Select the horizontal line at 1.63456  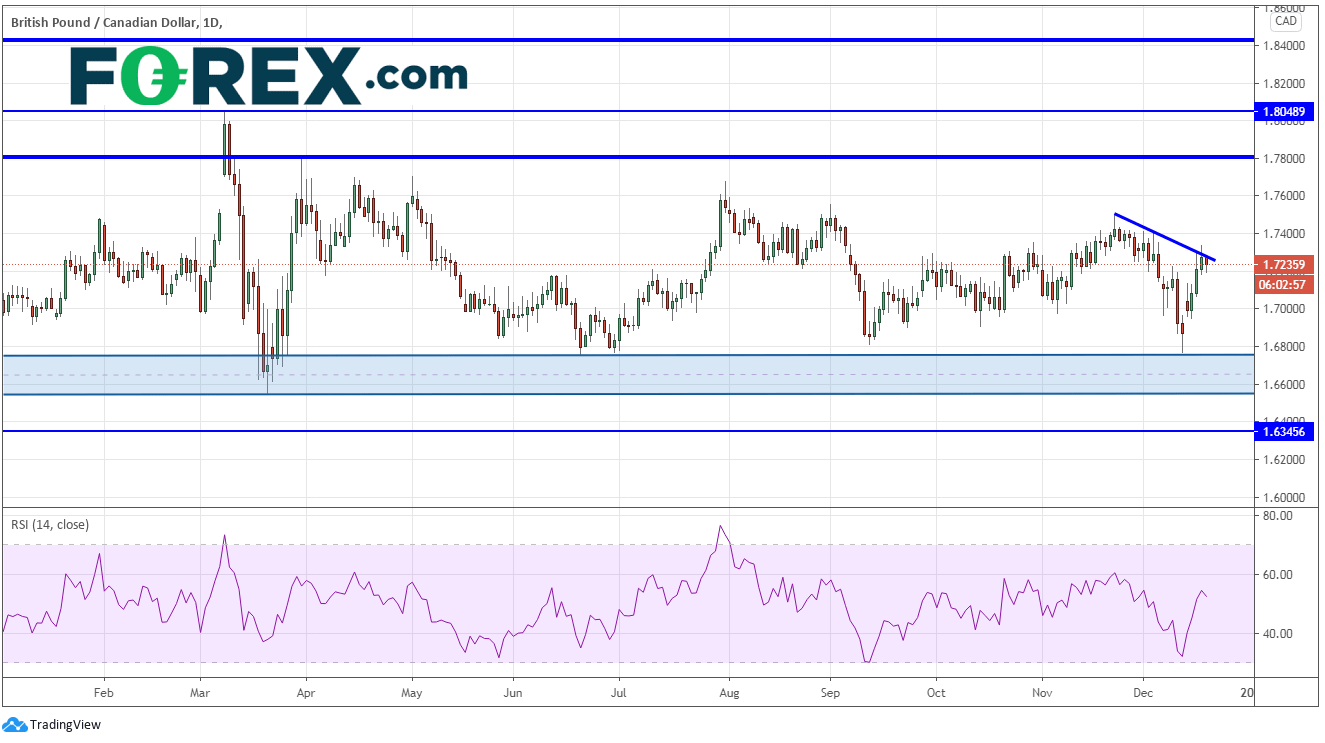point(626,431)
